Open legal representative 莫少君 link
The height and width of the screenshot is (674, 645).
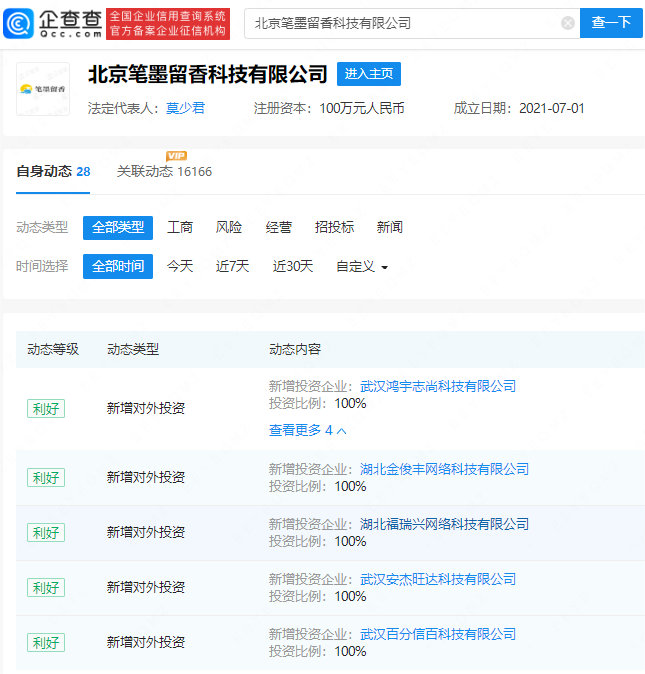(x=186, y=108)
